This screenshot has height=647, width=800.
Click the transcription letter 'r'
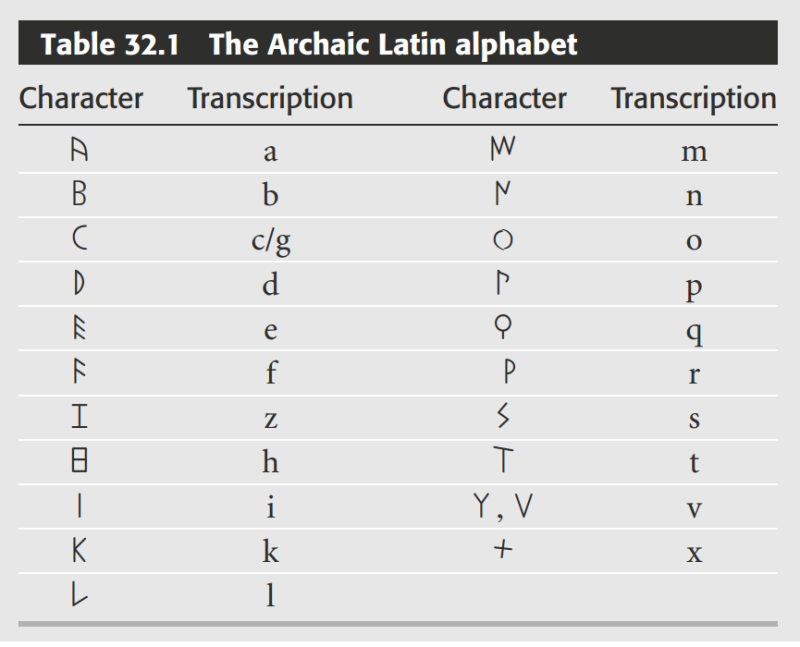(x=694, y=374)
